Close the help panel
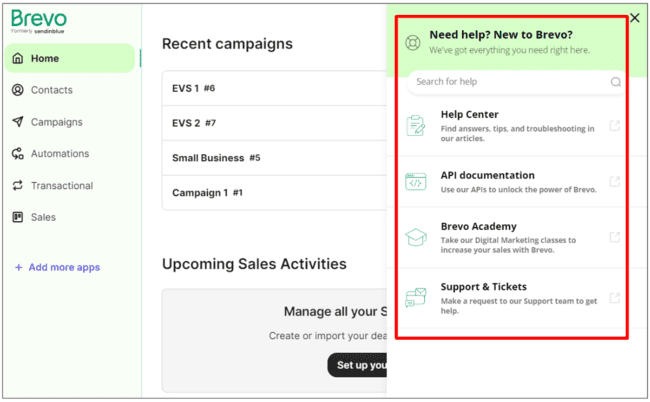The width and height of the screenshot is (650, 402). tap(635, 18)
